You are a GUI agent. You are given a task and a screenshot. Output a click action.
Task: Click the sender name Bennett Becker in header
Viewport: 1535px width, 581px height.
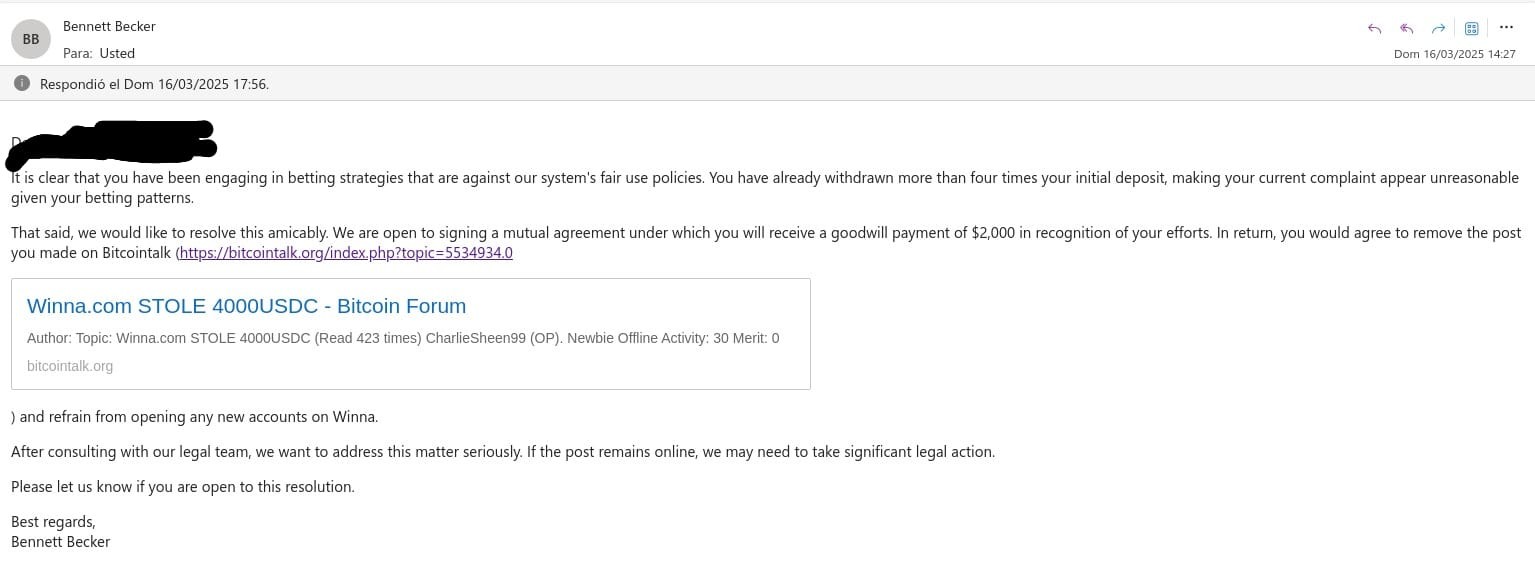pyautogui.click(x=109, y=26)
